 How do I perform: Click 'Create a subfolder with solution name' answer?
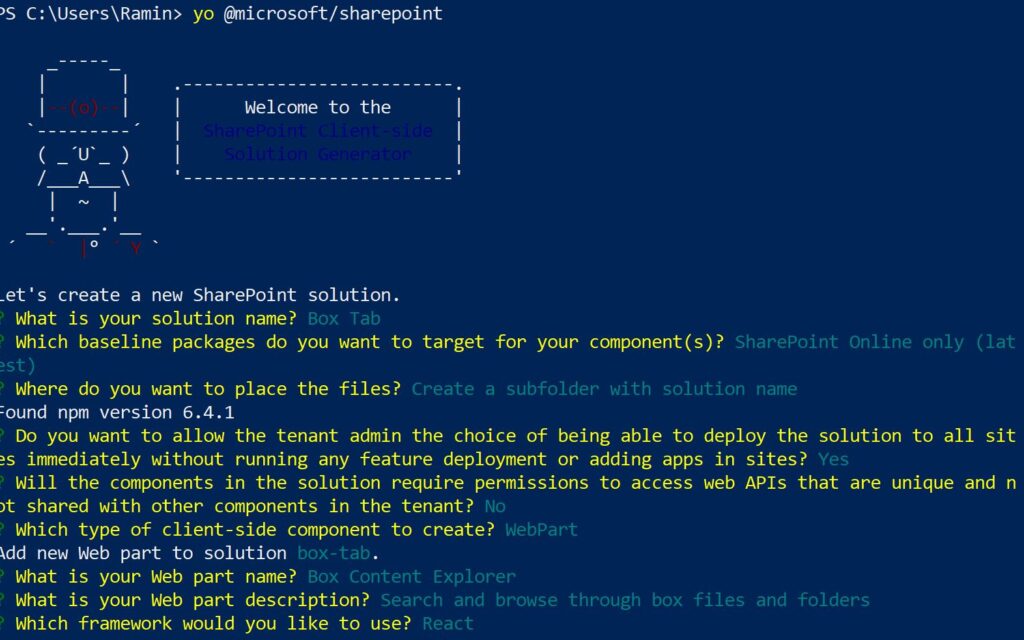tap(604, 389)
